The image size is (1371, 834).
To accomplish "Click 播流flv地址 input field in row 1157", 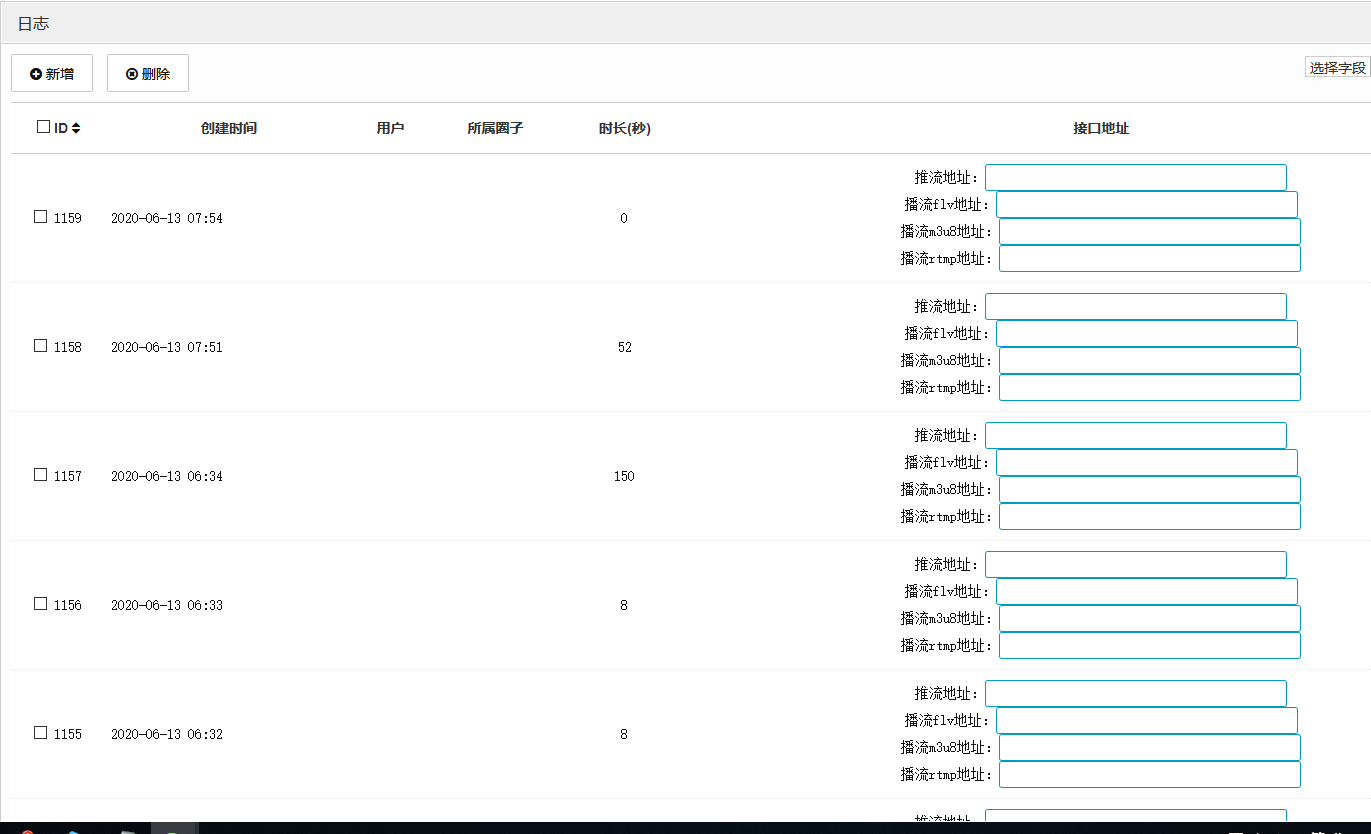I will click(1146, 463).
